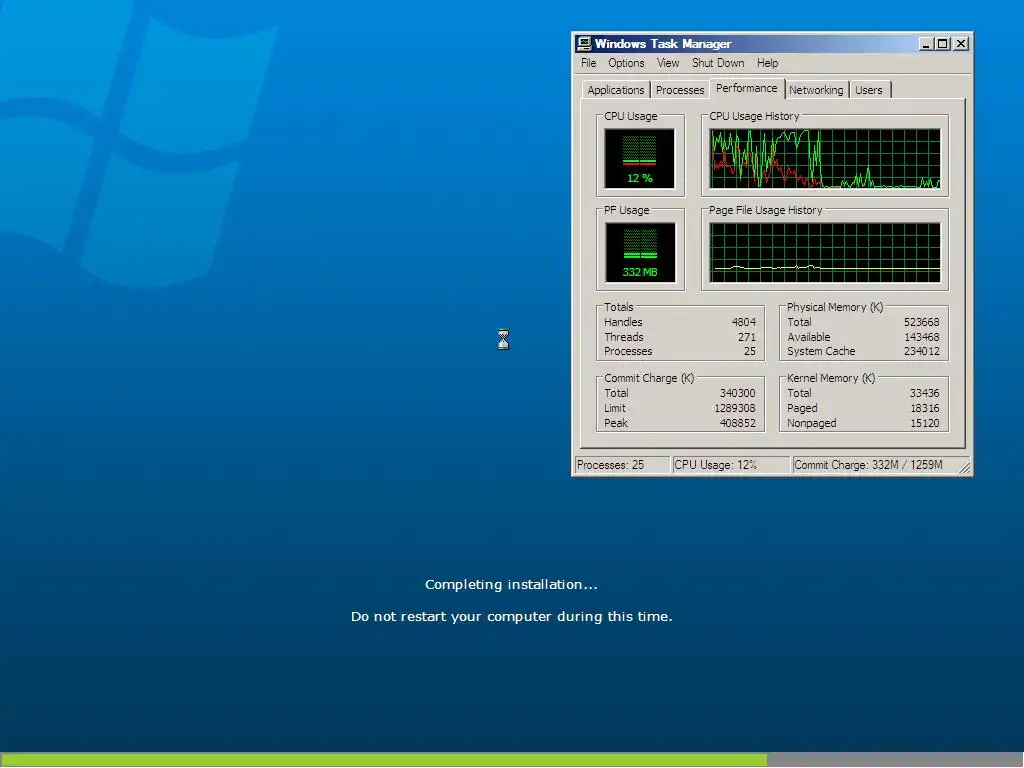This screenshot has width=1024, height=768.
Task: Click the 'CPU Usage: 12%' status bar entry
Action: [730, 465]
